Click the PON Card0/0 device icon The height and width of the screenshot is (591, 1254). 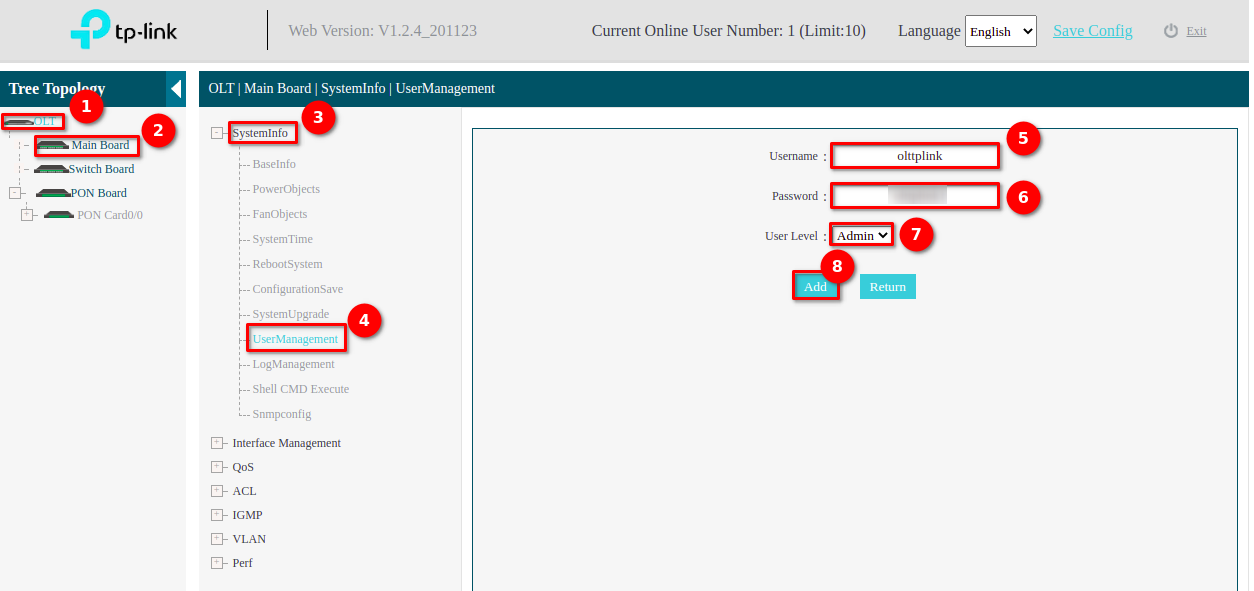pyautogui.click(x=59, y=215)
